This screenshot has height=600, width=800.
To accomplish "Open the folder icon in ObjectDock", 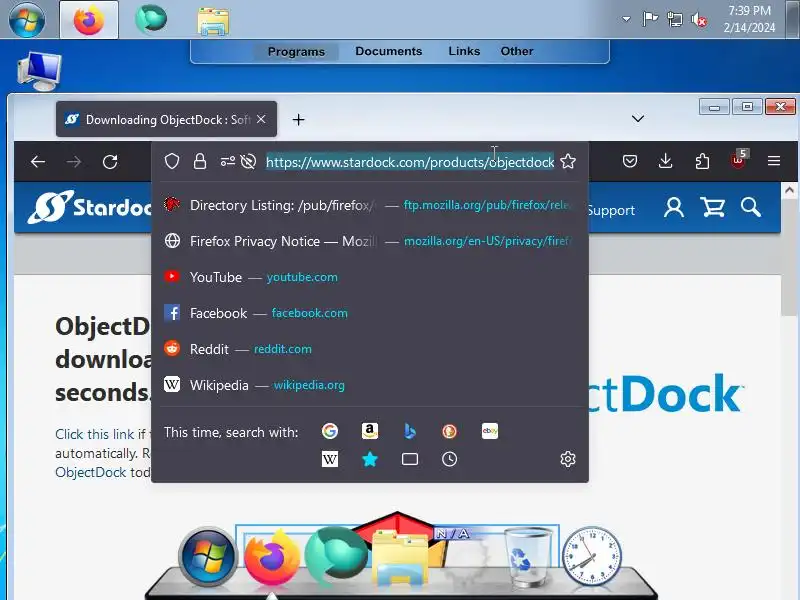I will pos(400,558).
